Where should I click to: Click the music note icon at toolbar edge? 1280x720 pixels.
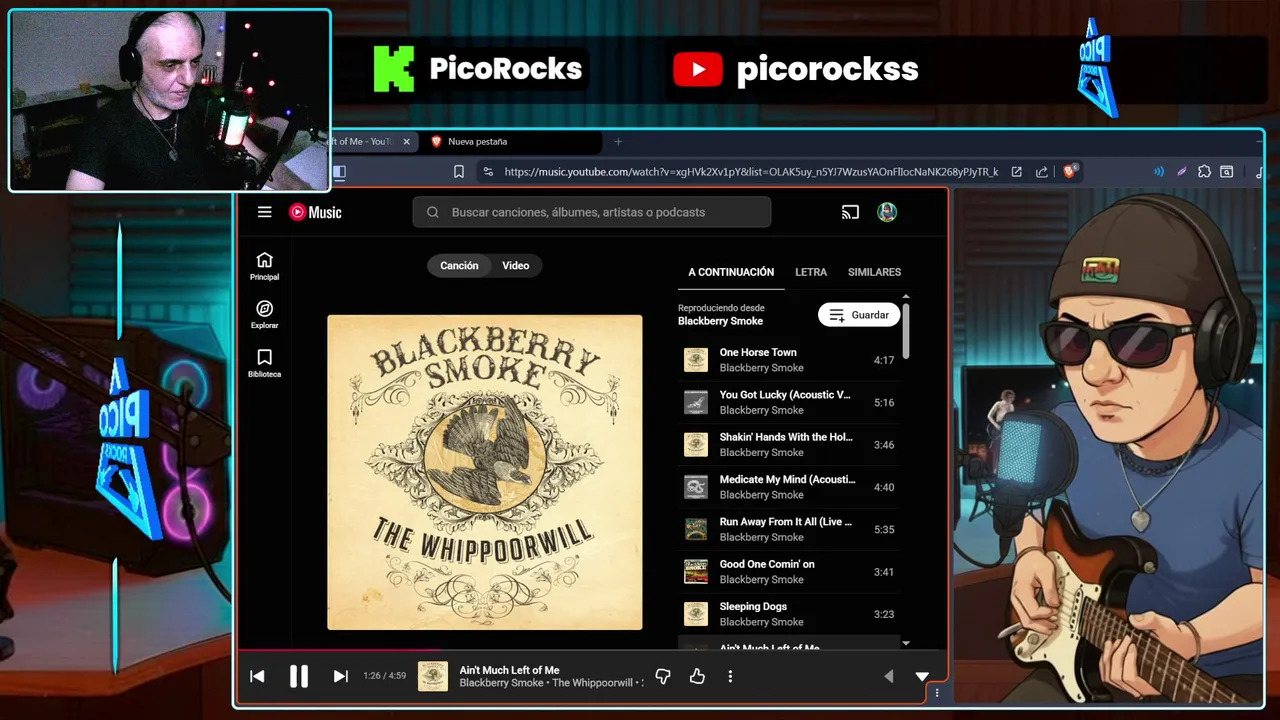1259,172
